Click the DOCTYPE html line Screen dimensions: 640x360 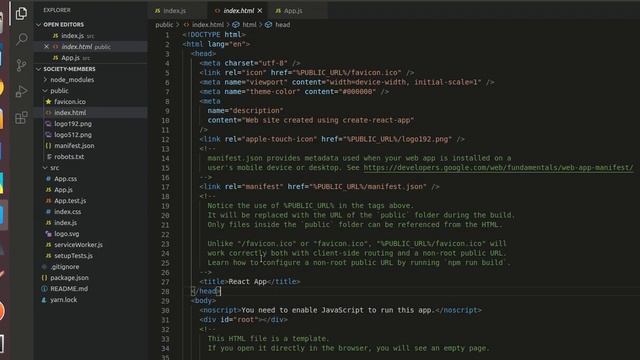[x=214, y=35]
